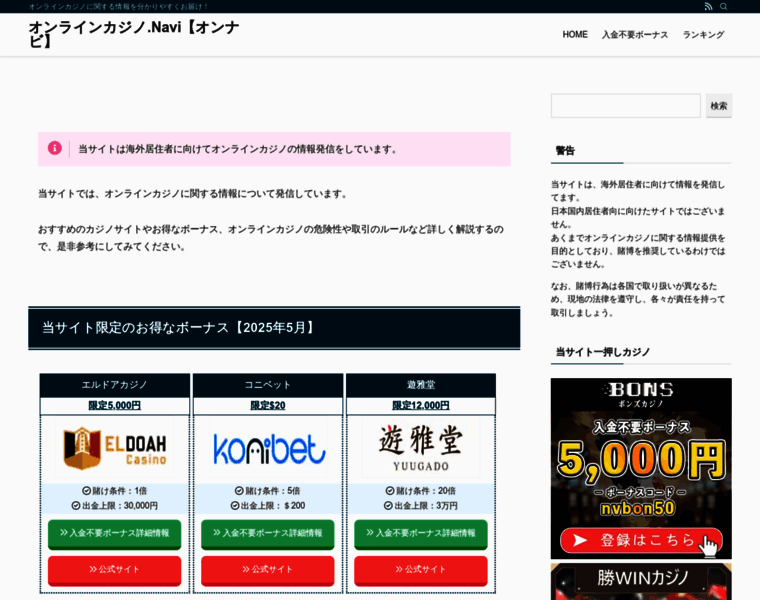Visit 公式サイト for エルドアカジノ
The image size is (760, 600).
point(114,570)
